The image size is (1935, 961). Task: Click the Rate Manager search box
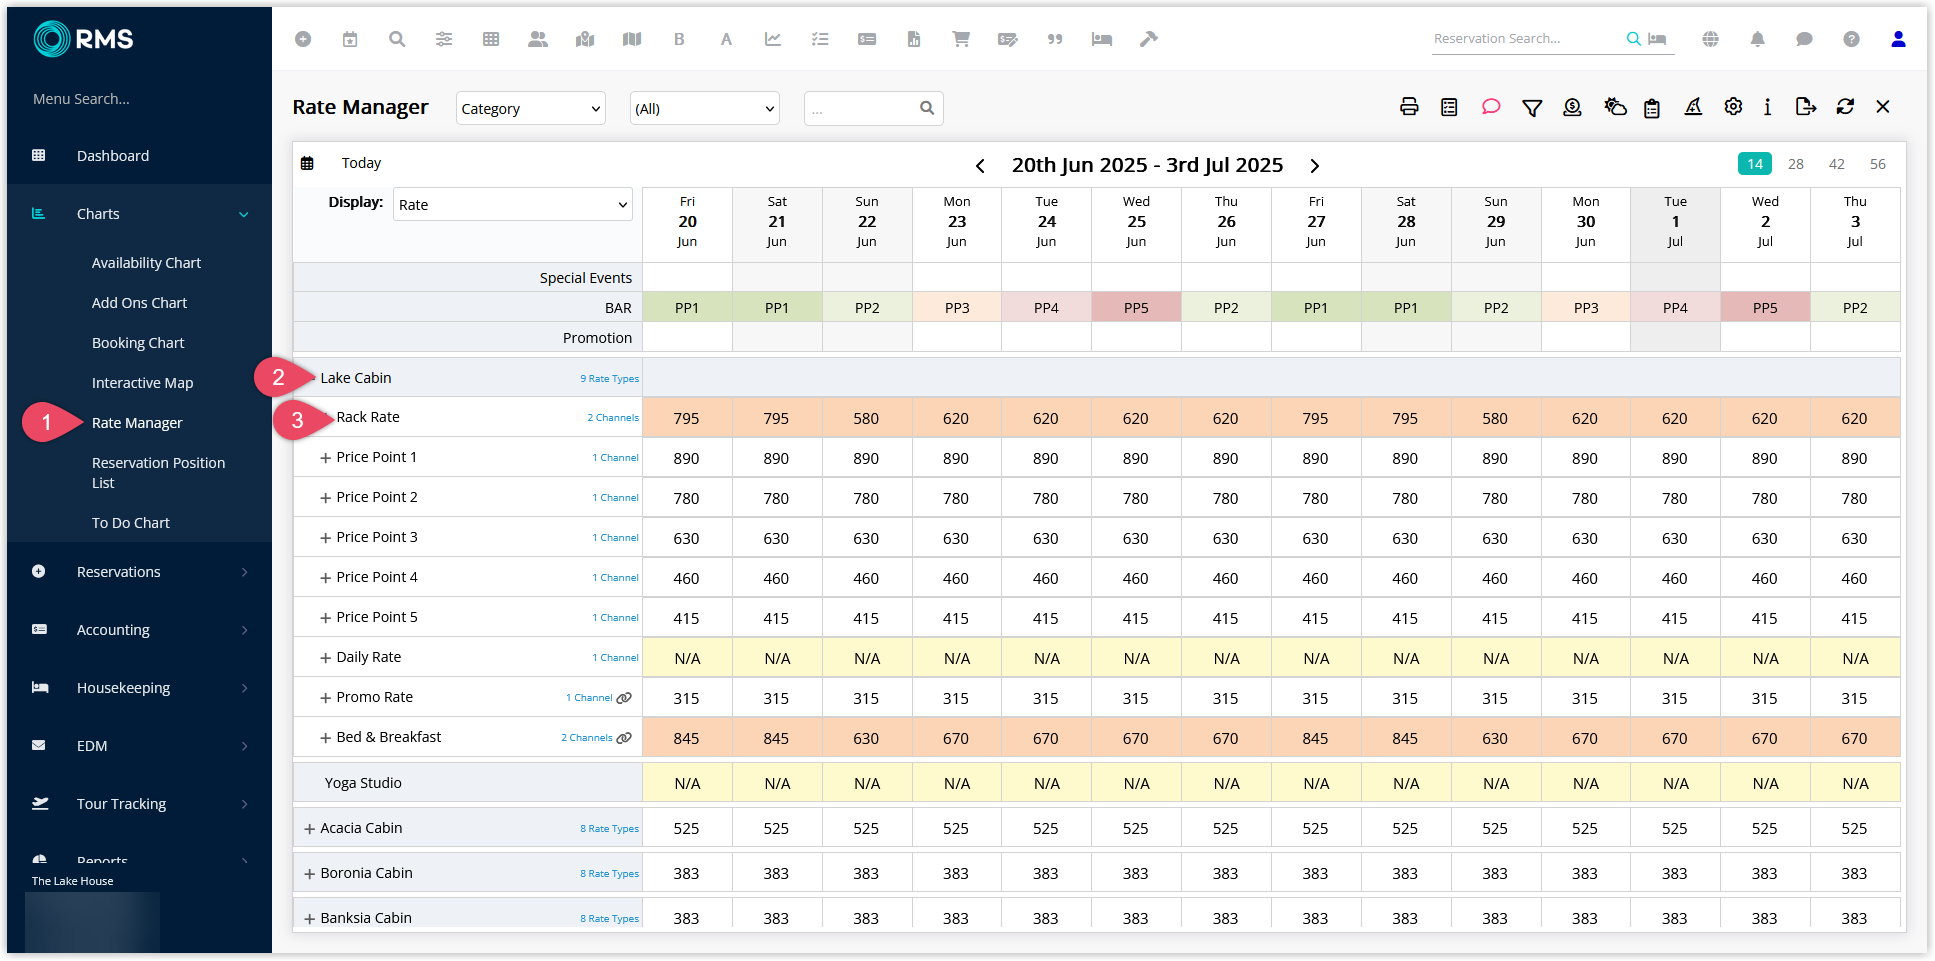873,108
